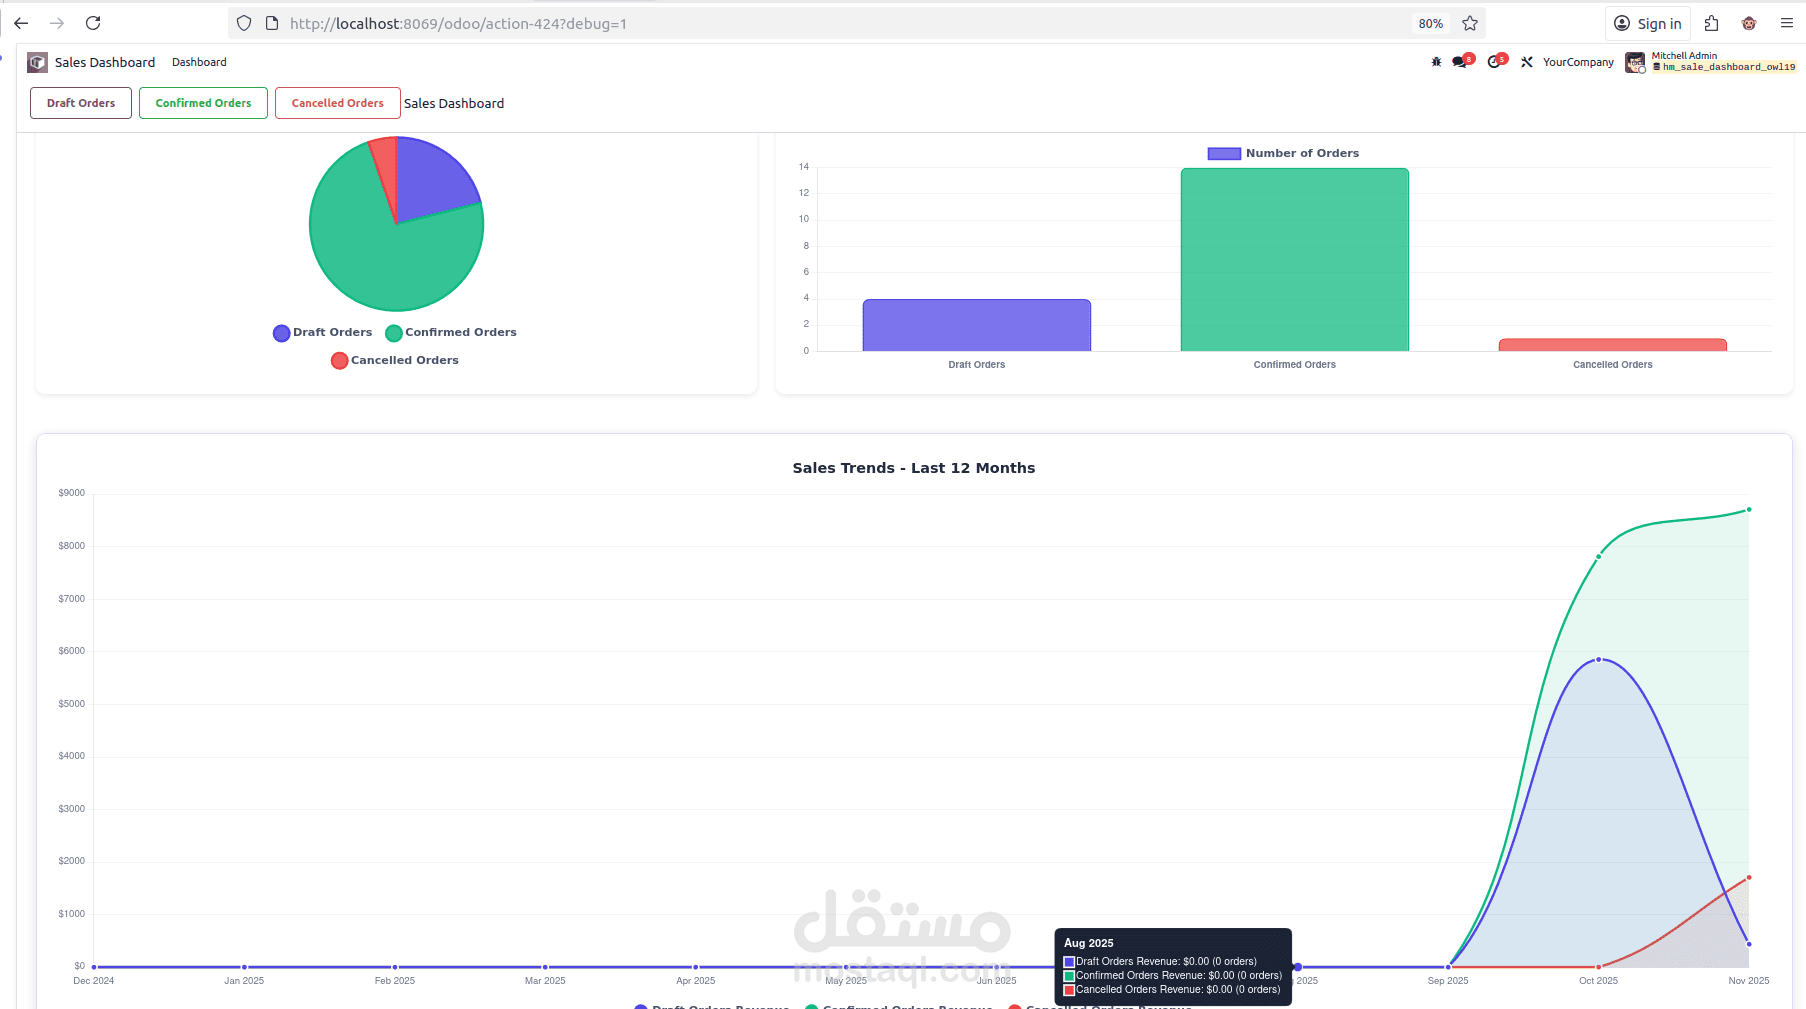Click the purple Draft Orders bar
The height and width of the screenshot is (1009, 1806).
click(977, 325)
